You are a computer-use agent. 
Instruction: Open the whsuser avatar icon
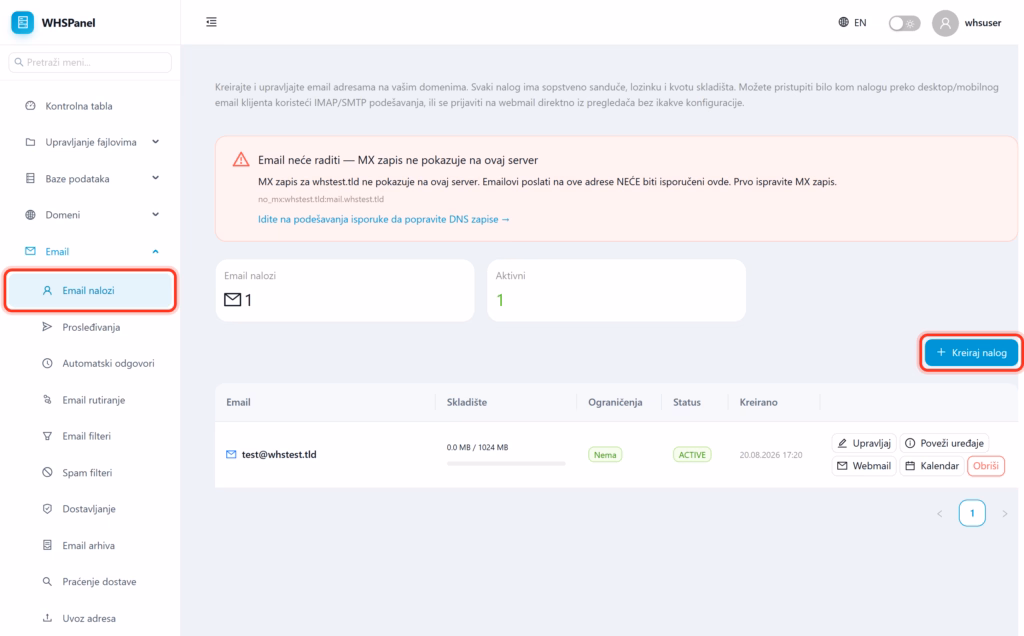coord(945,23)
